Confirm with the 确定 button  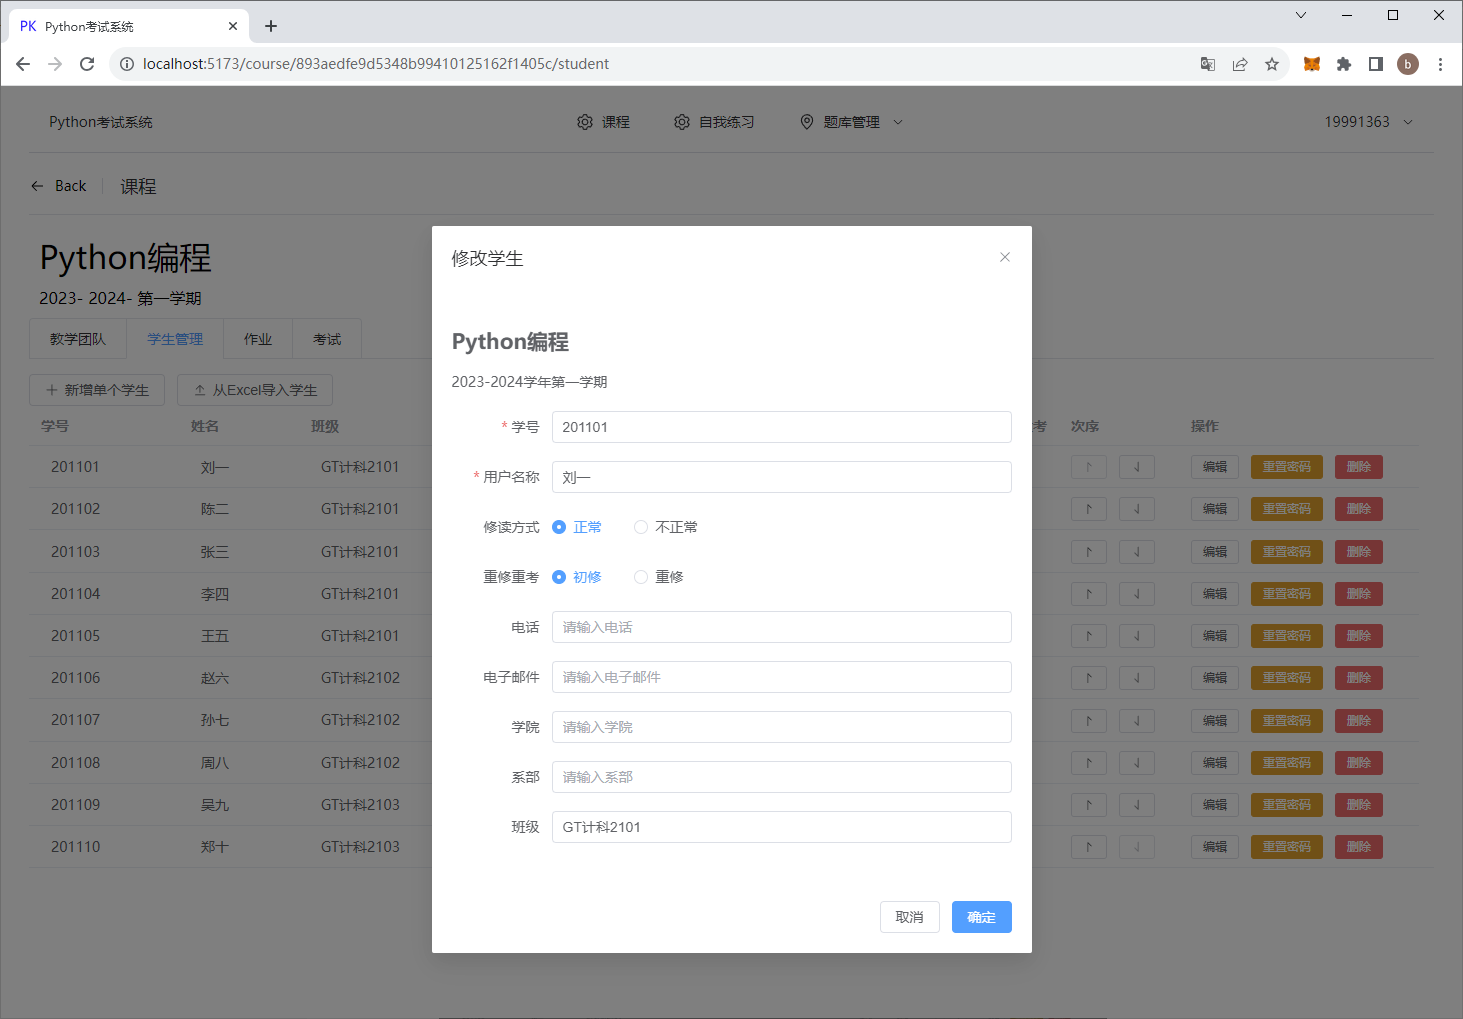[981, 917]
